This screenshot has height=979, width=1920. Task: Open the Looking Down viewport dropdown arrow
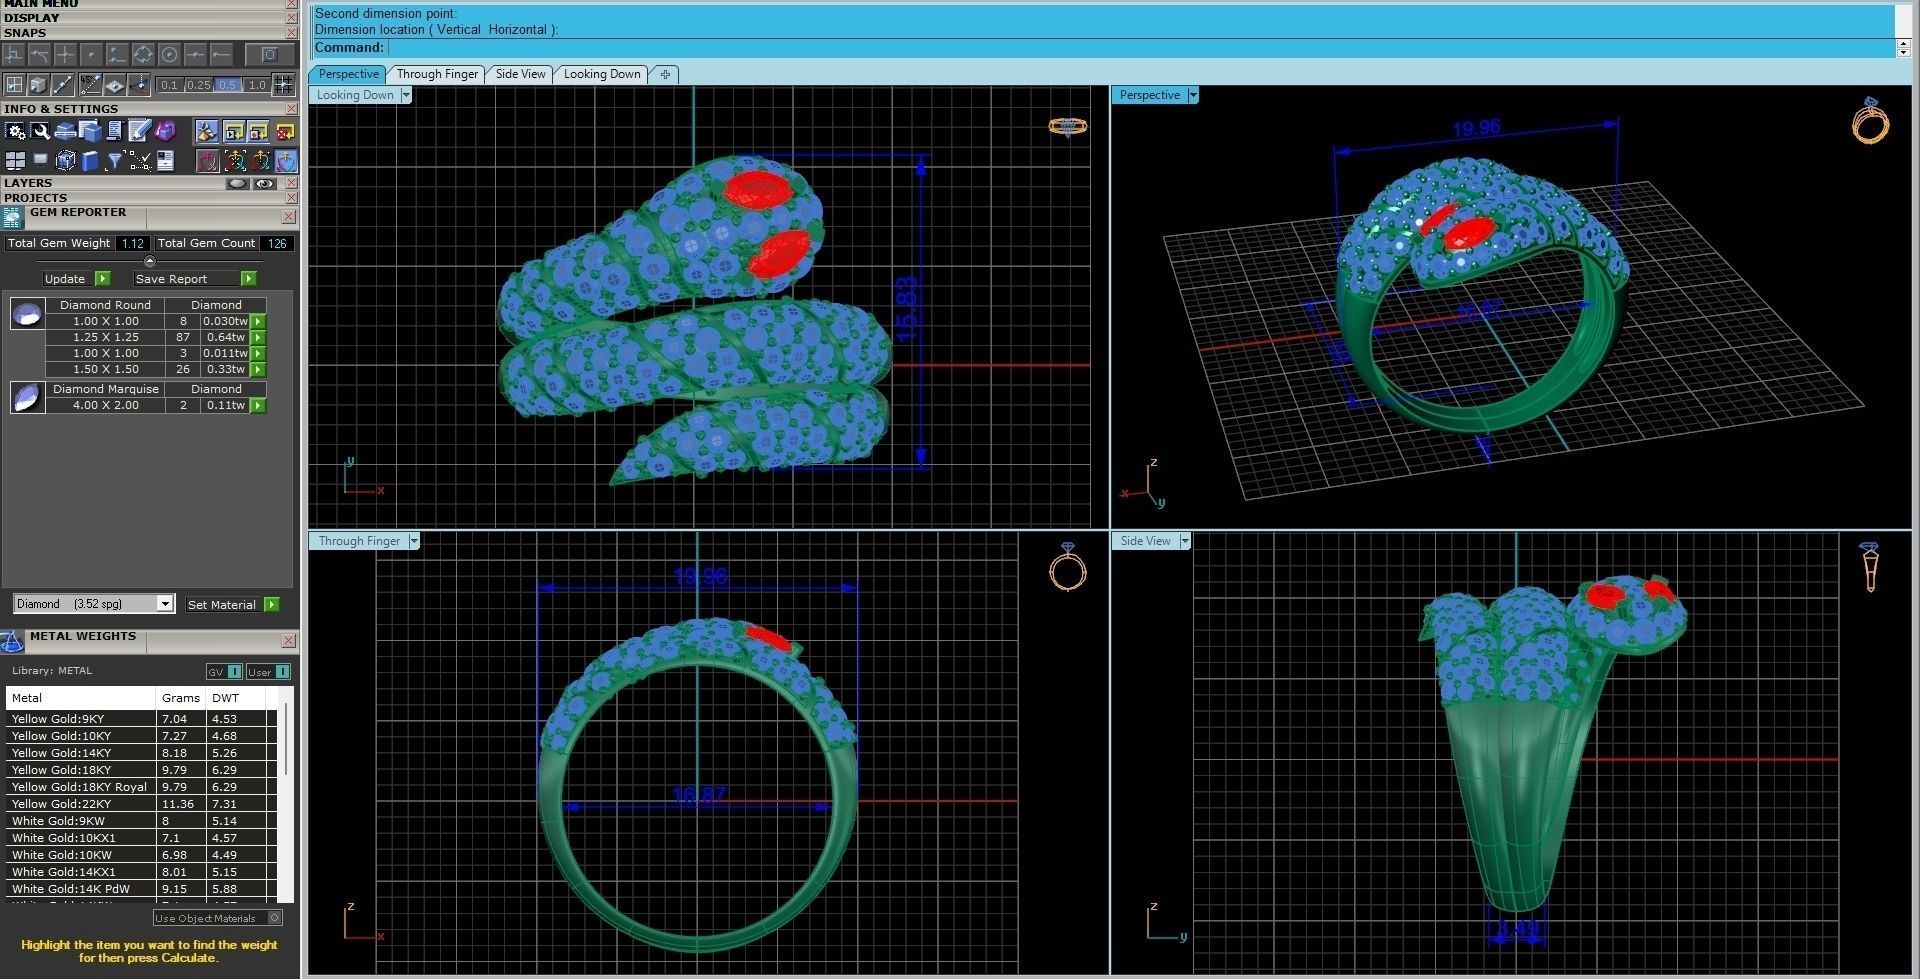pos(406,95)
